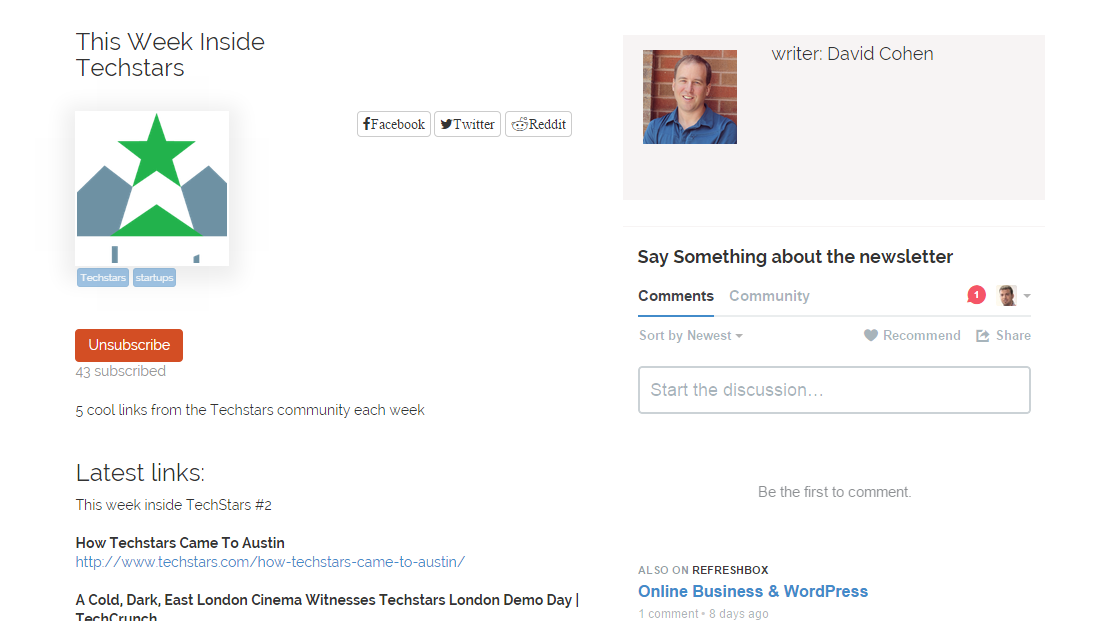Focus the Start the discussion field

tap(834, 390)
